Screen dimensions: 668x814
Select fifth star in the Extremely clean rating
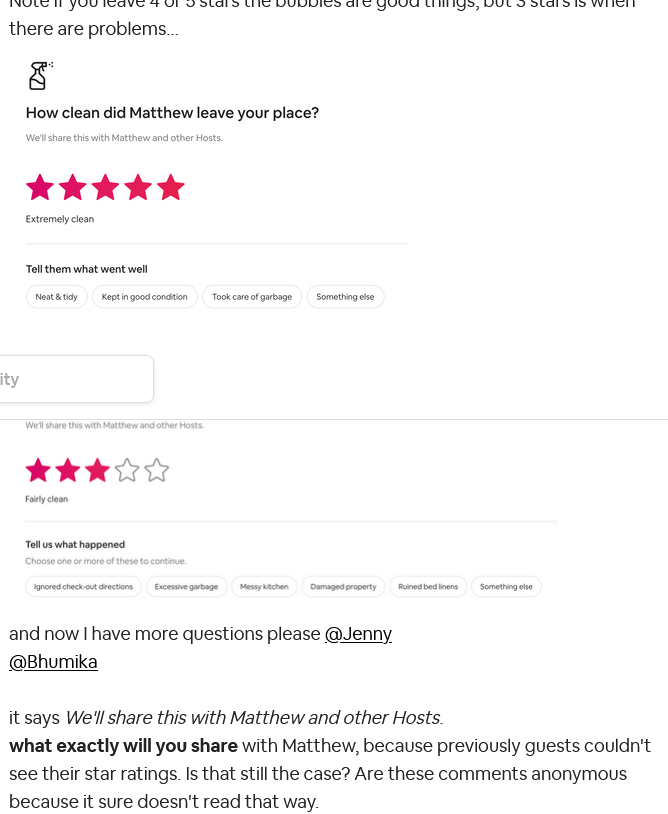[171, 187]
